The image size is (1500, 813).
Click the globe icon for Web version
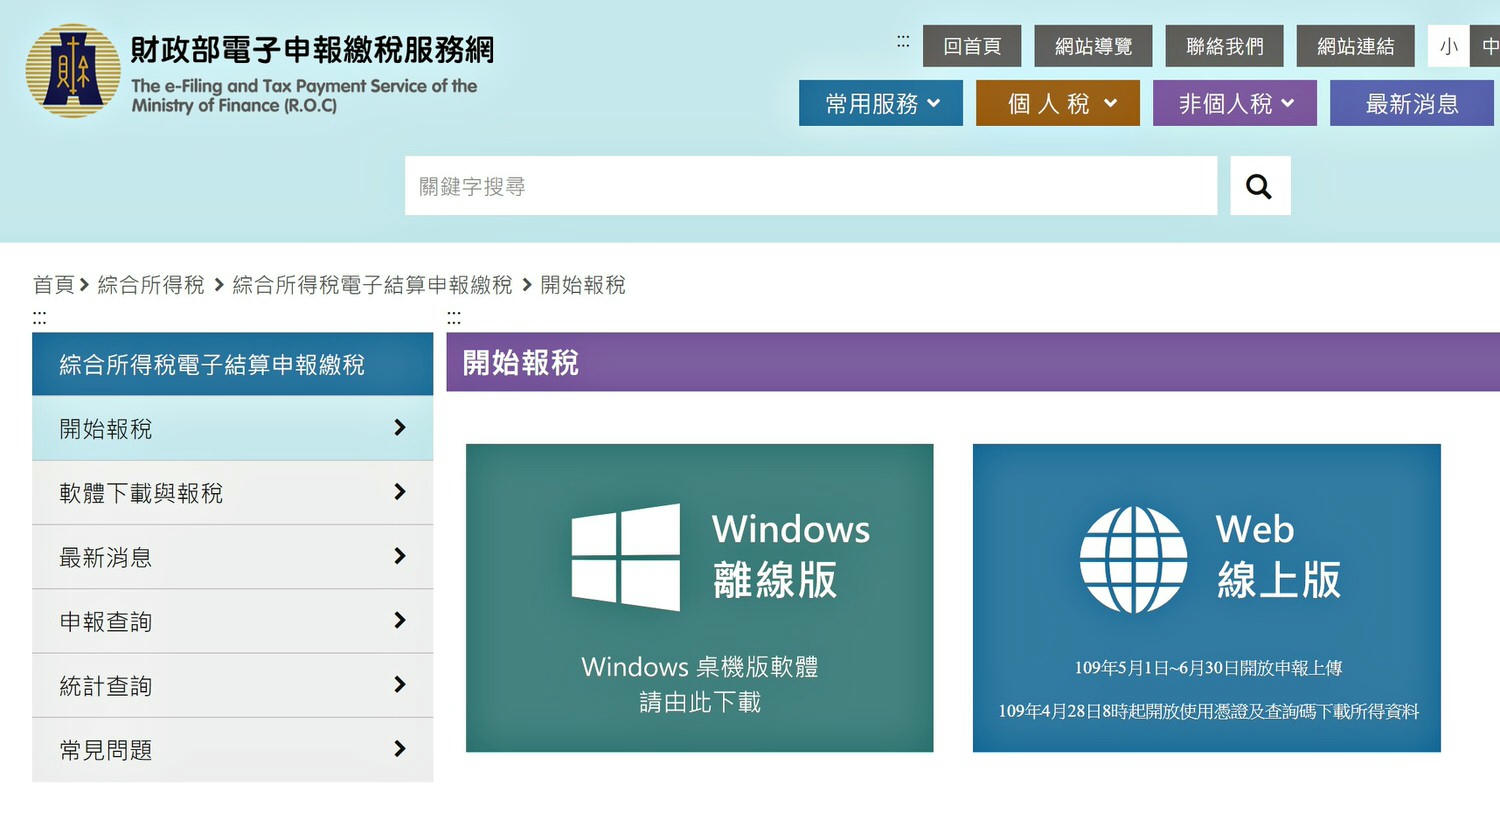click(x=1134, y=559)
